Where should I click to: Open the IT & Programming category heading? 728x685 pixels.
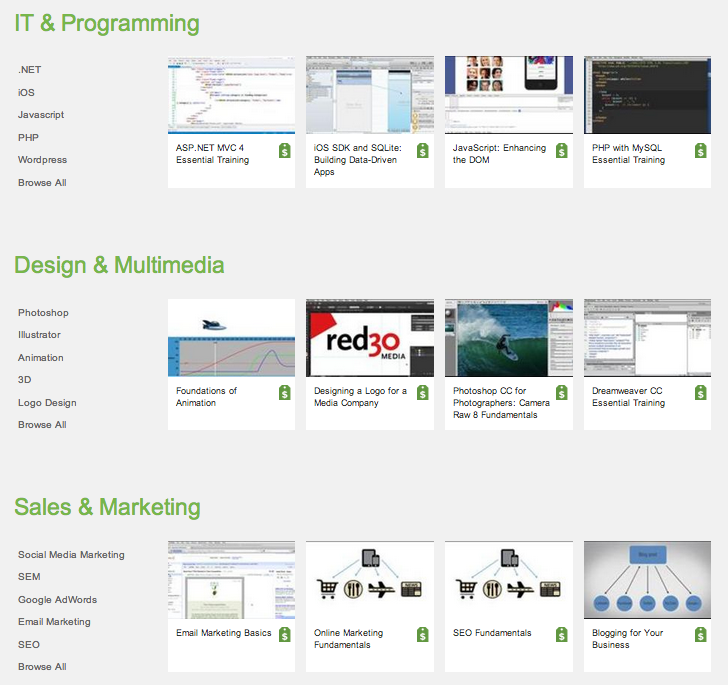[107, 23]
